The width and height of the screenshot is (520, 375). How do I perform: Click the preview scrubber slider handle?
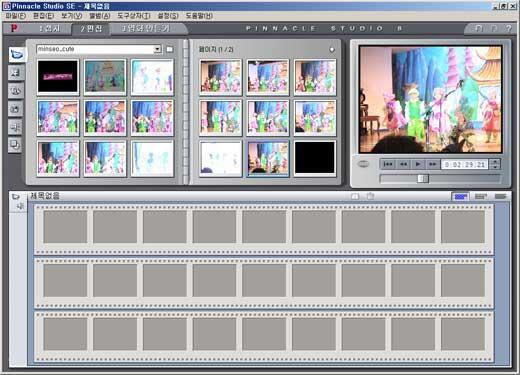pos(423,179)
